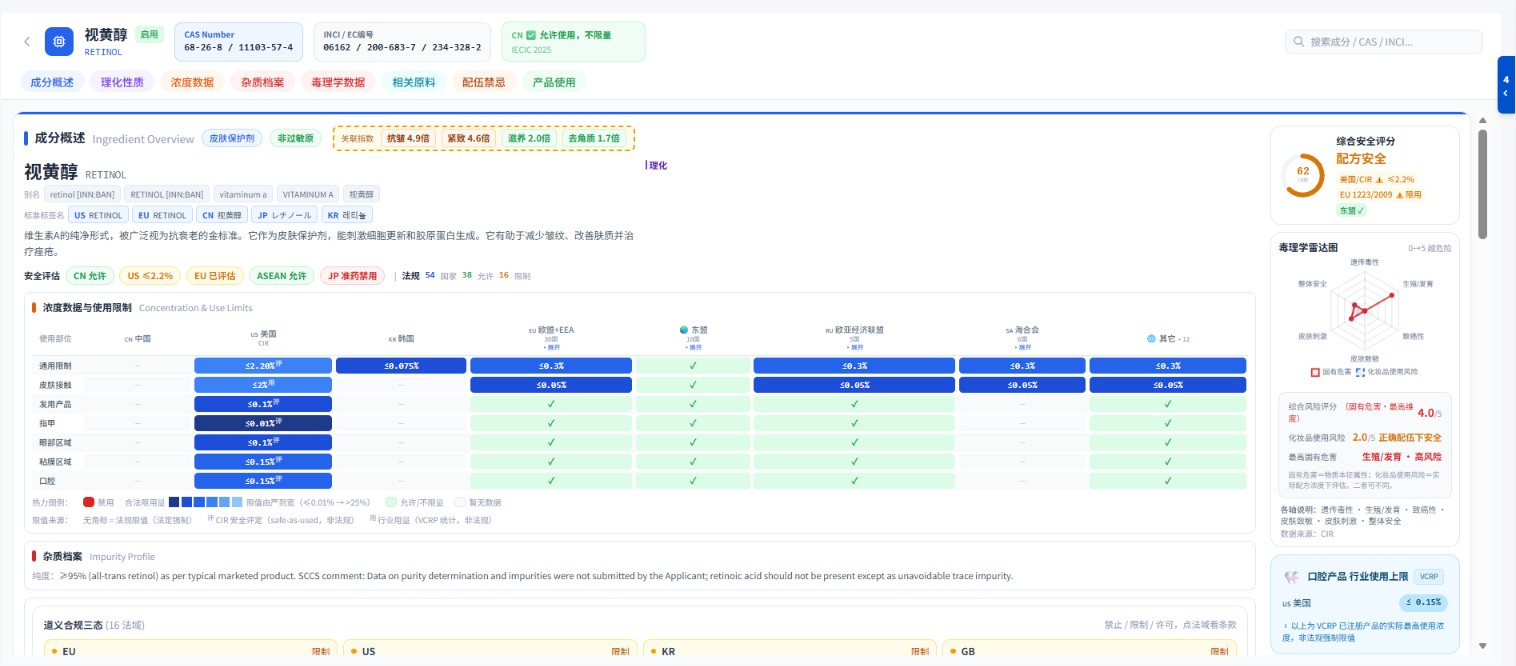Click 其它 checkmark in 口腔 row
The width and height of the screenshot is (1516, 666).
pyautogui.click(x=1168, y=481)
